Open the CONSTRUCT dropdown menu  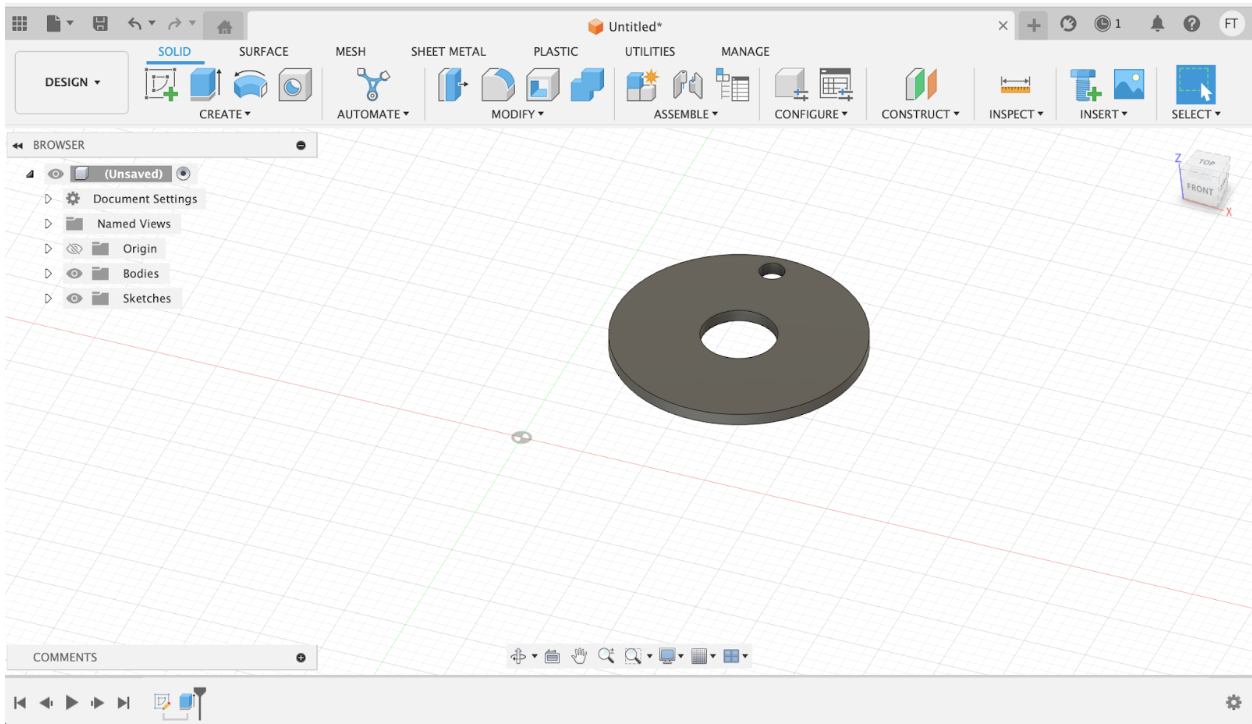click(920, 114)
